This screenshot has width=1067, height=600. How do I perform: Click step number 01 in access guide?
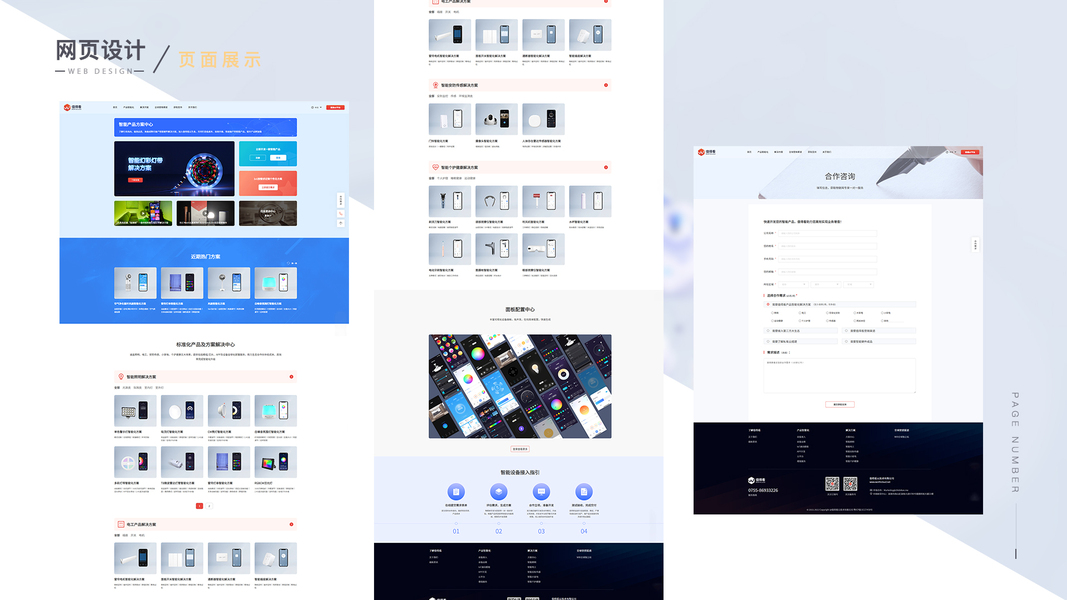click(456, 531)
